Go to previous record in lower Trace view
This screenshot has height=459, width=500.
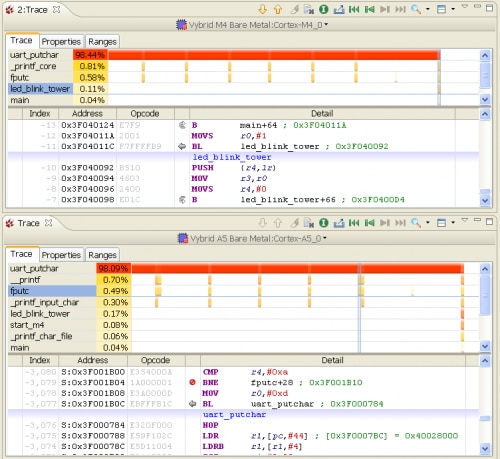click(369, 223)
